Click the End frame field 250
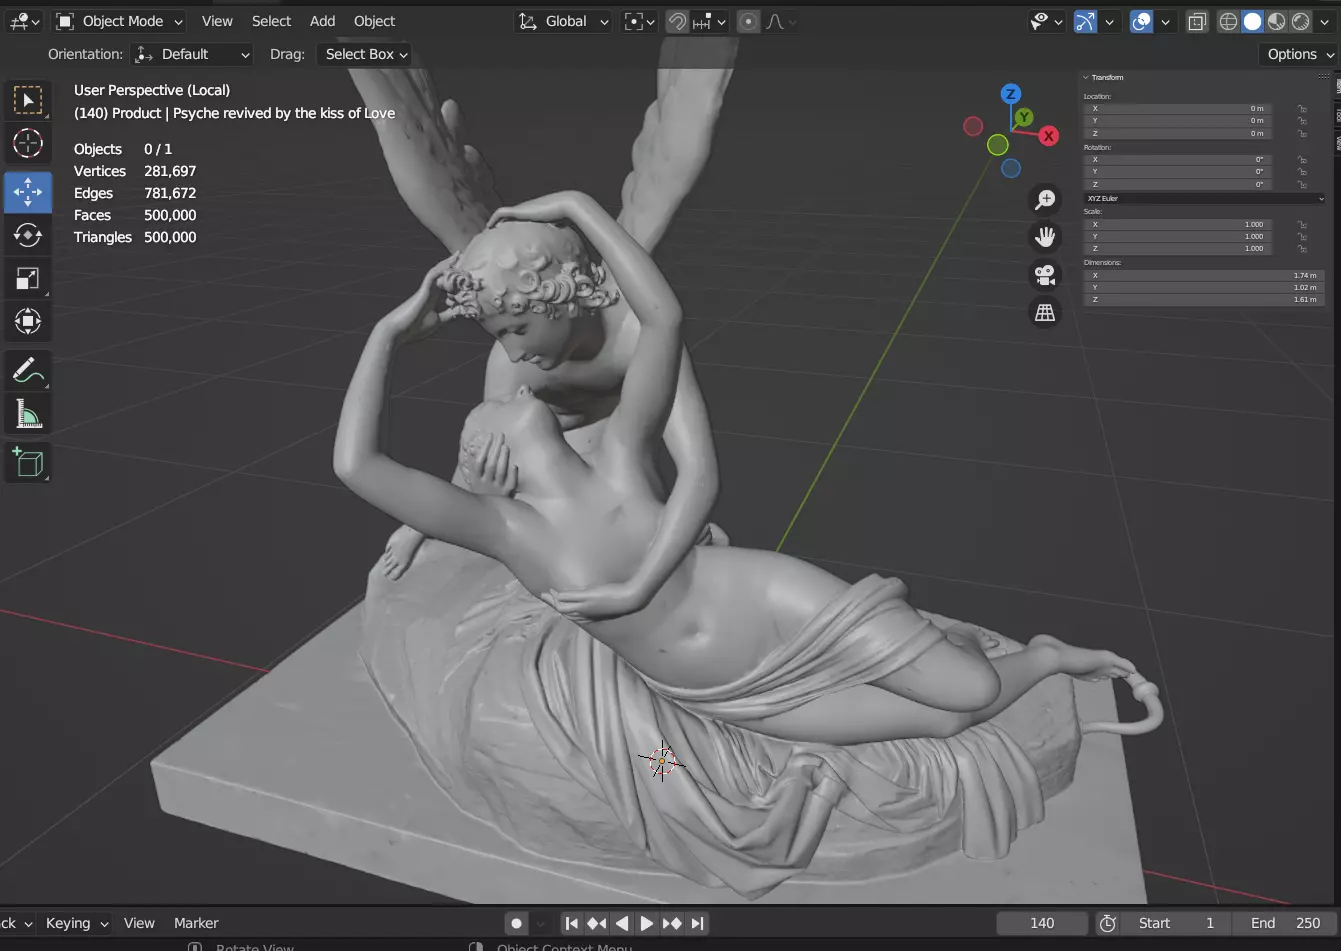The image size is (1341, 951). click(x=1285, y=923)
